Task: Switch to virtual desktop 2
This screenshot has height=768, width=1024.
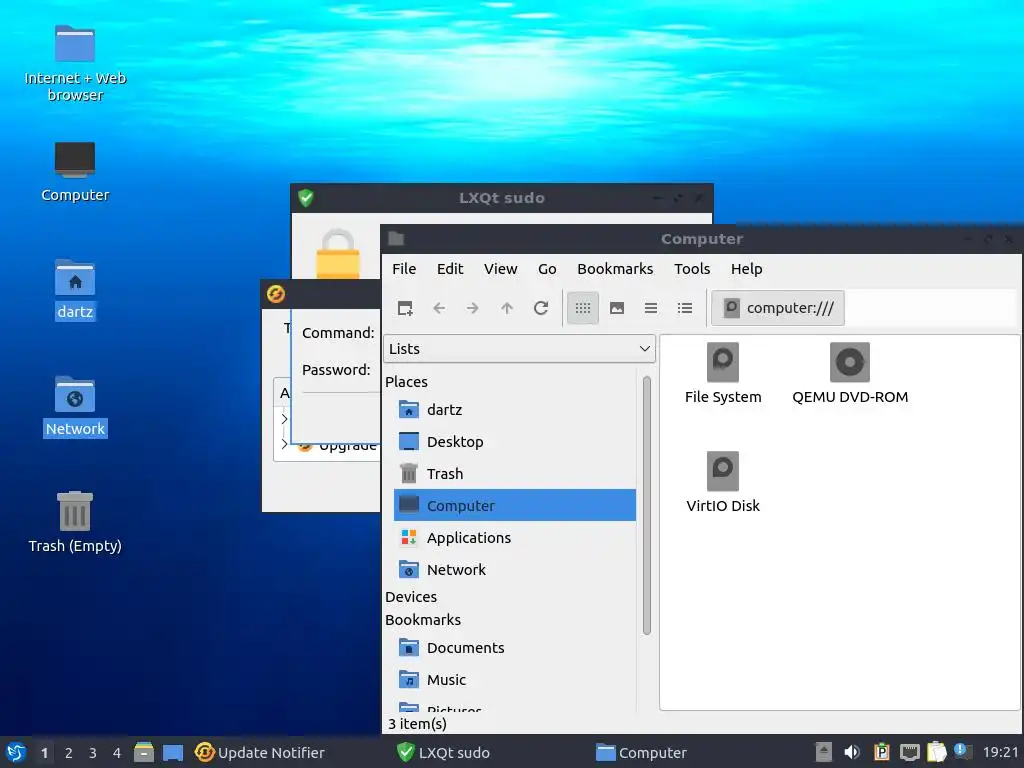Action: [69, 753]
